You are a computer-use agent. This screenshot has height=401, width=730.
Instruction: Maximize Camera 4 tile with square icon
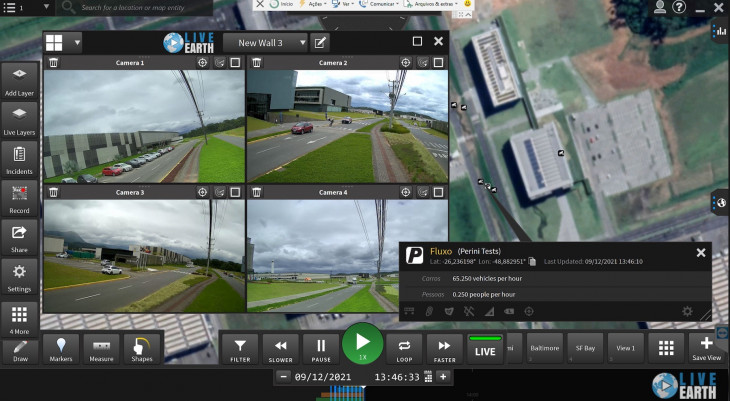(x=438, y=192)
